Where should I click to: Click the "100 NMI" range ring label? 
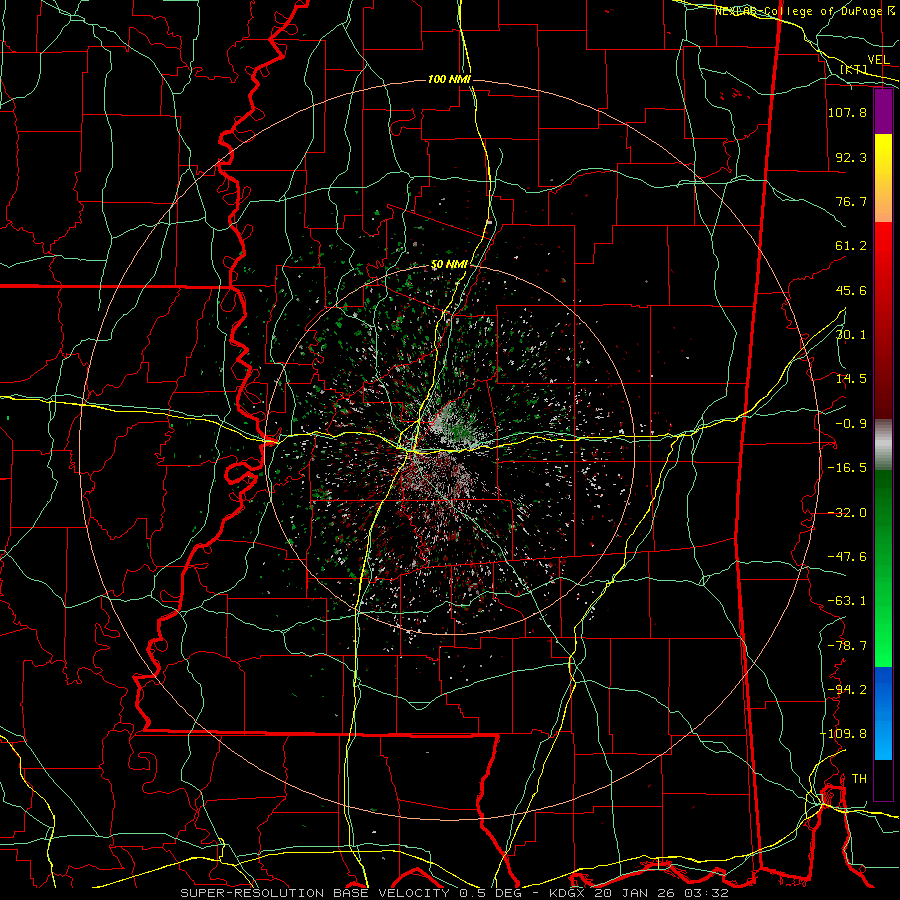coord(449,79)
